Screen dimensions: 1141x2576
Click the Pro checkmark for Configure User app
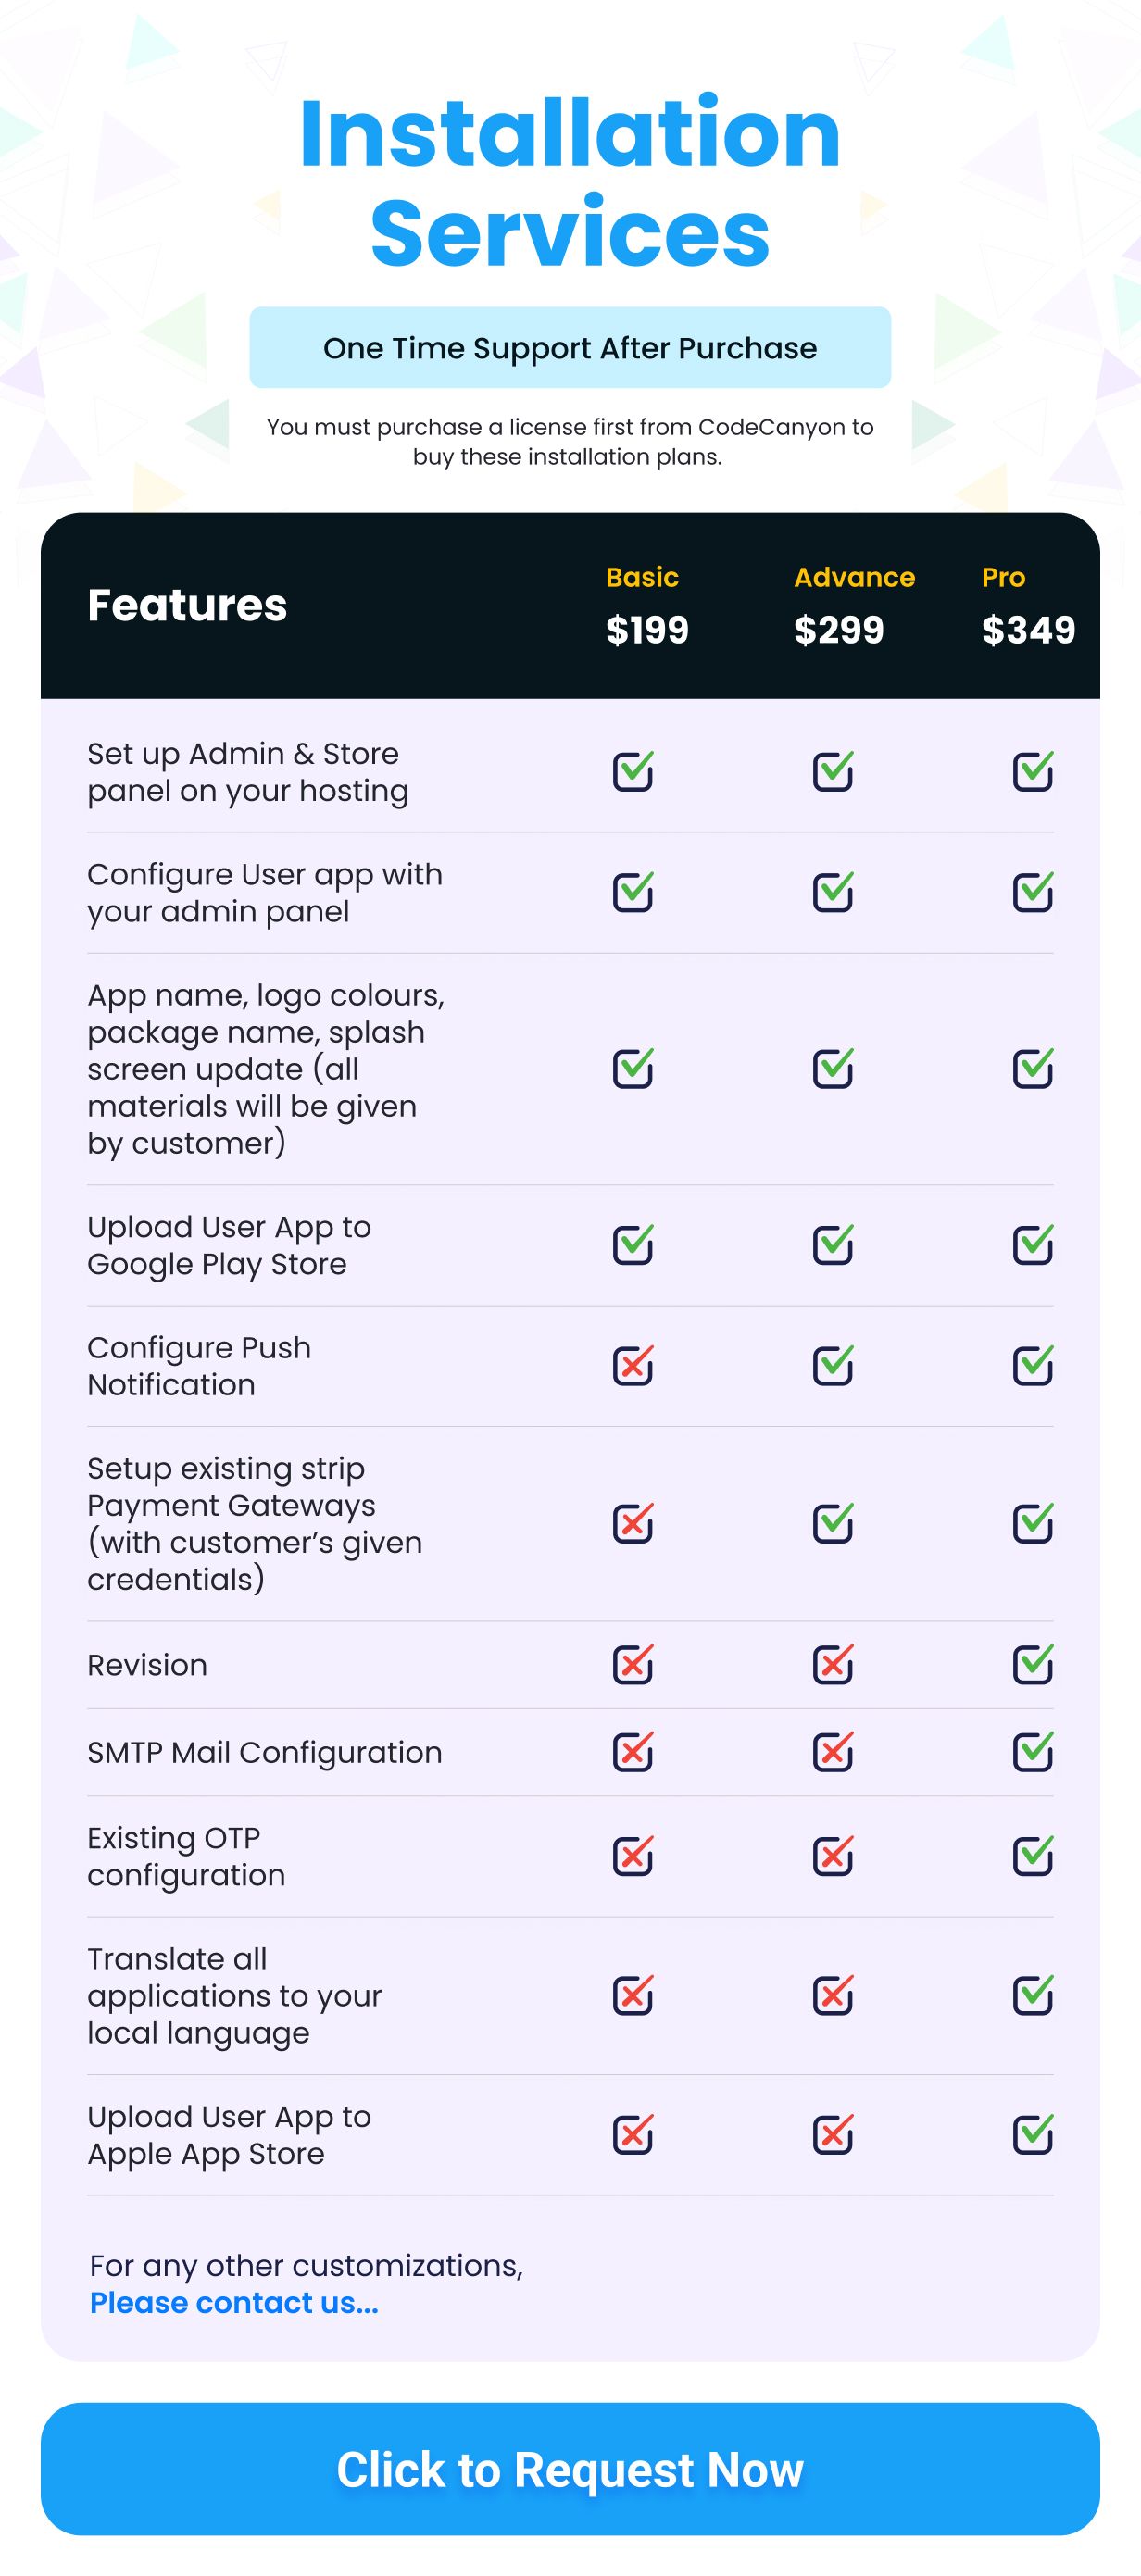(1033, 892)
